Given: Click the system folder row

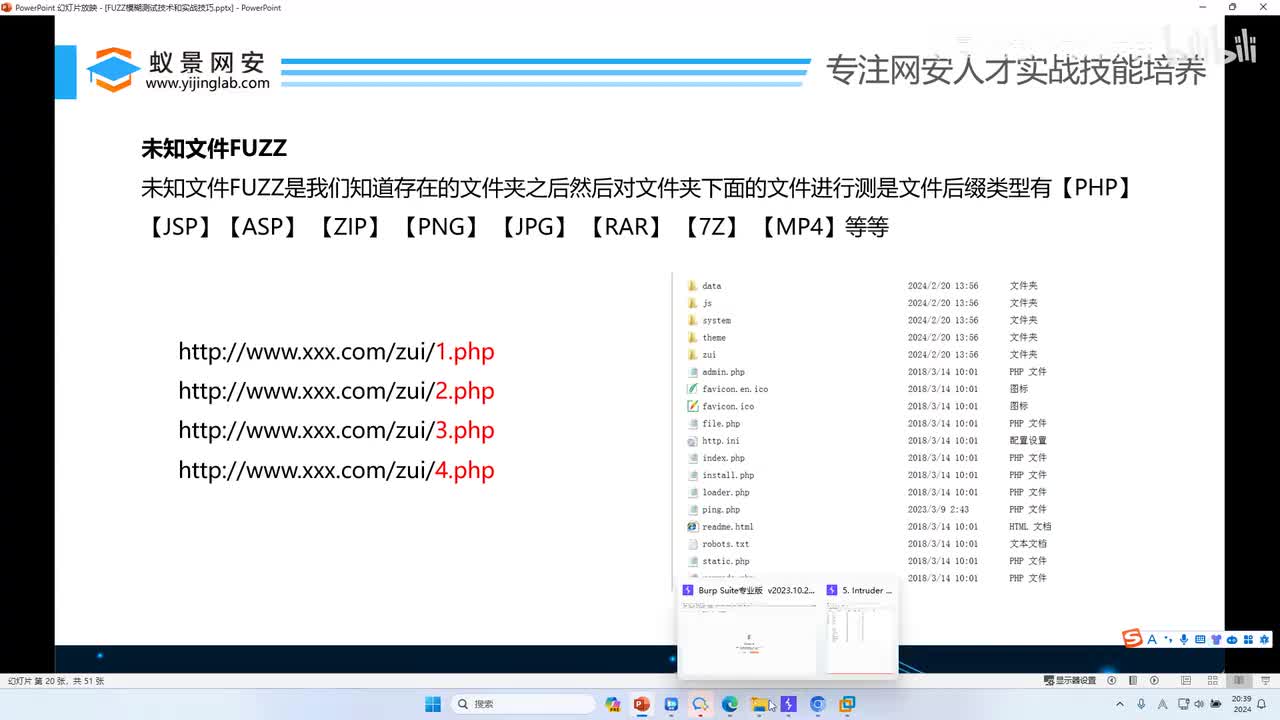Looking at the screenshot, I should [x=862, y=320].
